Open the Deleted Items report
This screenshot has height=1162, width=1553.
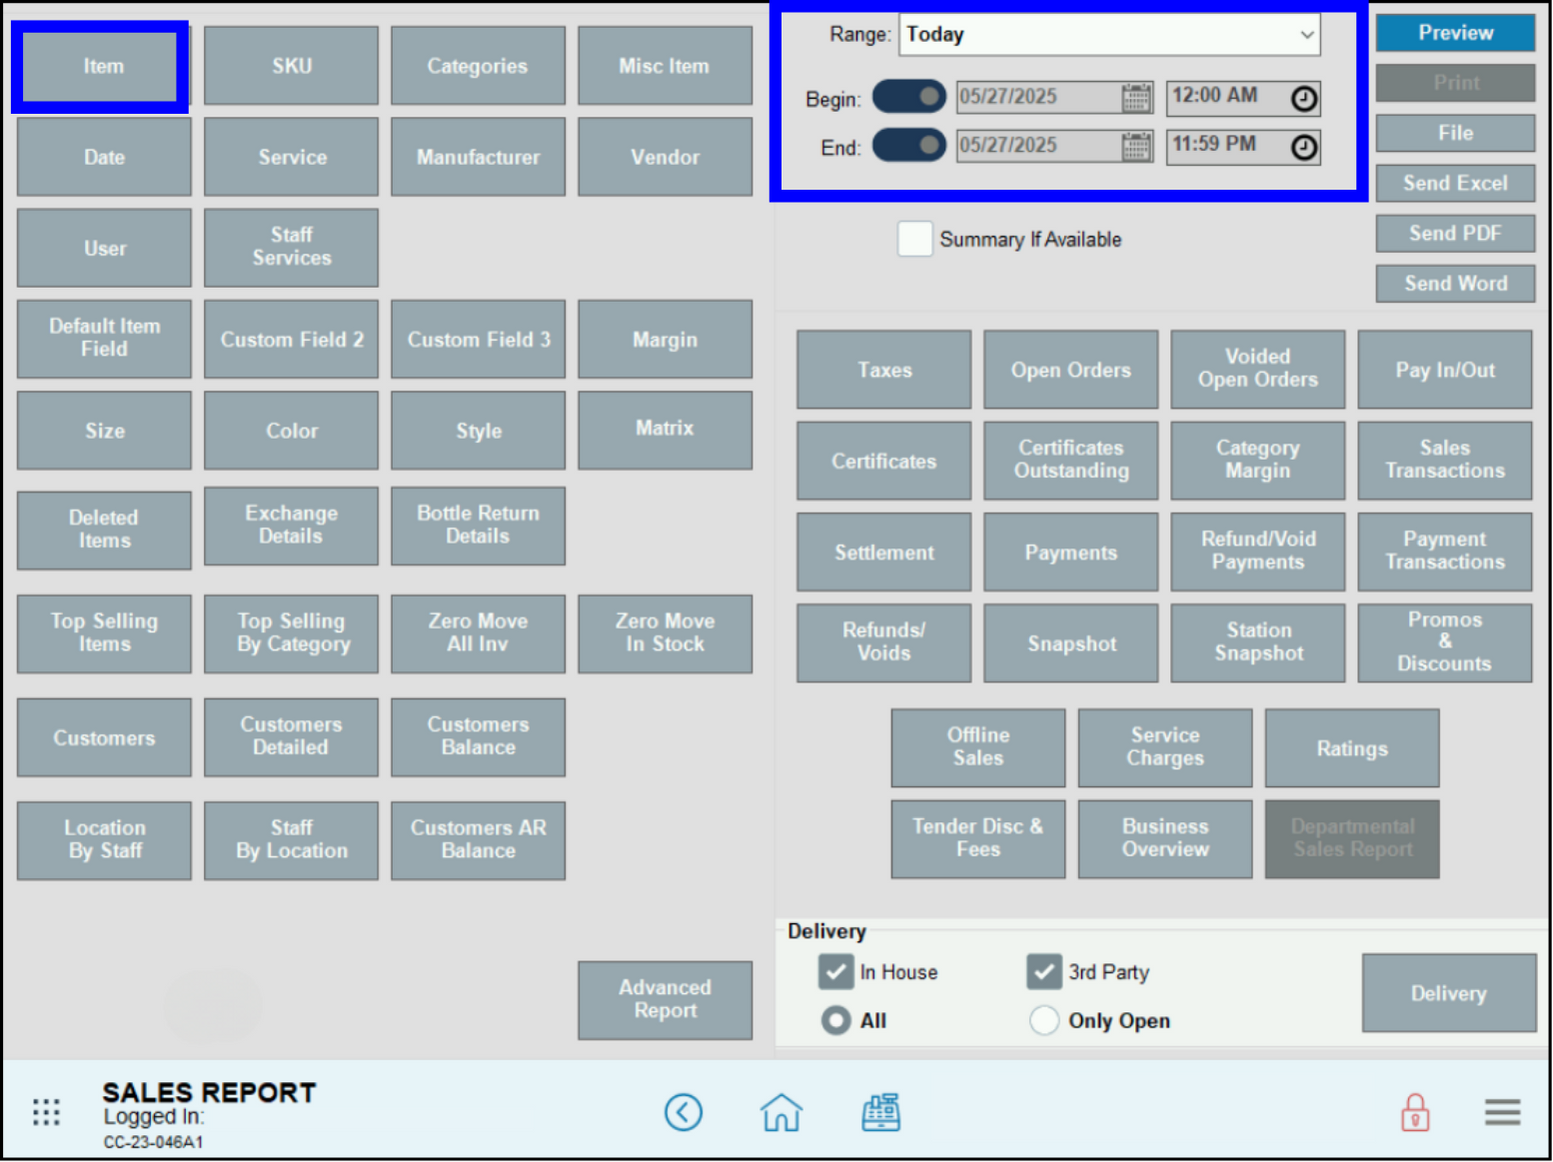[104, 530]
